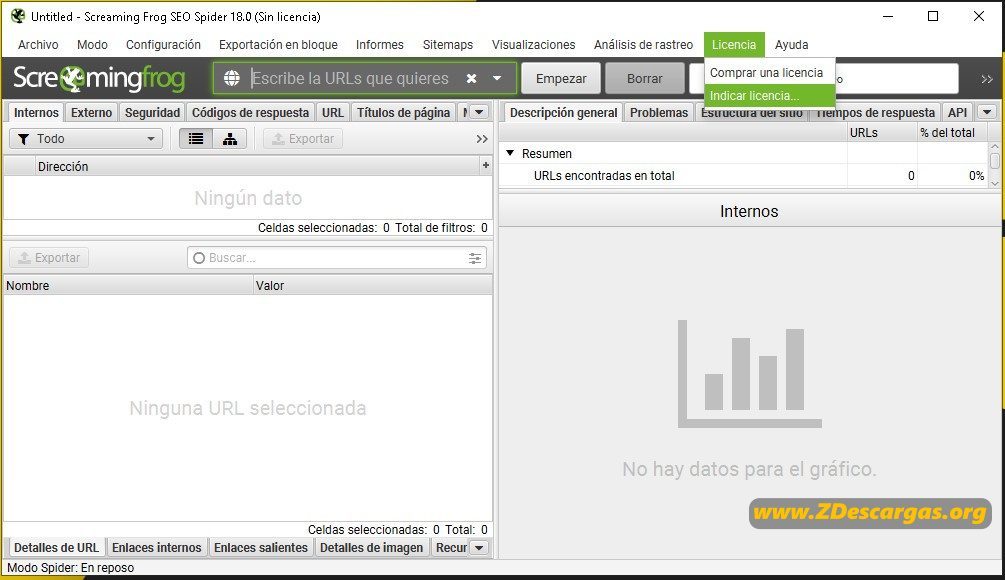Screen dimensions: 1005x580
Task: Switch to the URL tab
Action: tap(333, 112)
